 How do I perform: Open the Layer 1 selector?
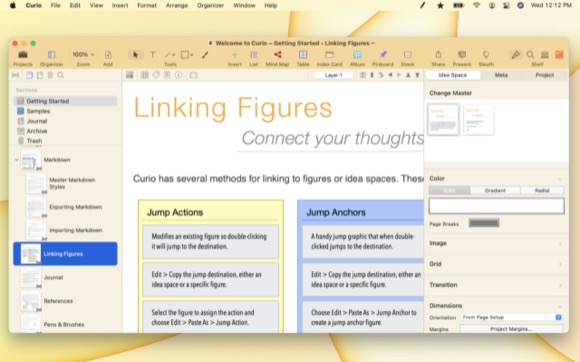[x=334, y=75]
